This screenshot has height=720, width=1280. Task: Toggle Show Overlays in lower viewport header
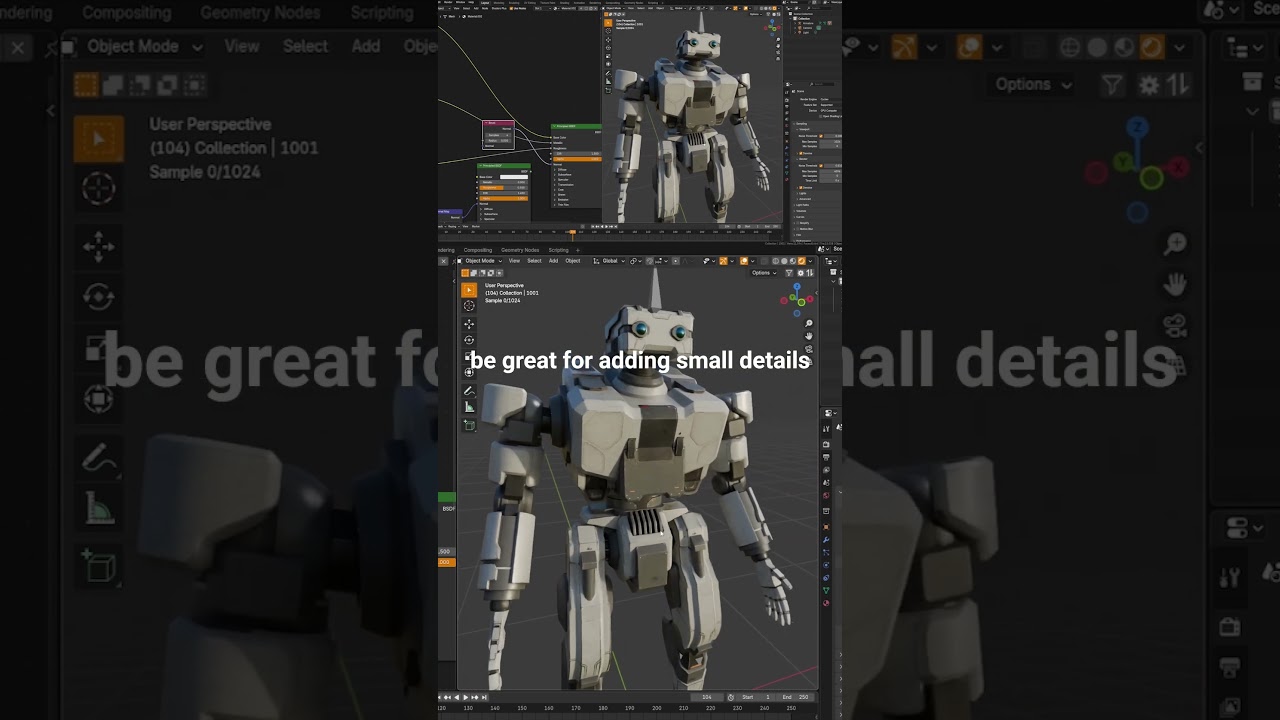(x=744, y=261)
